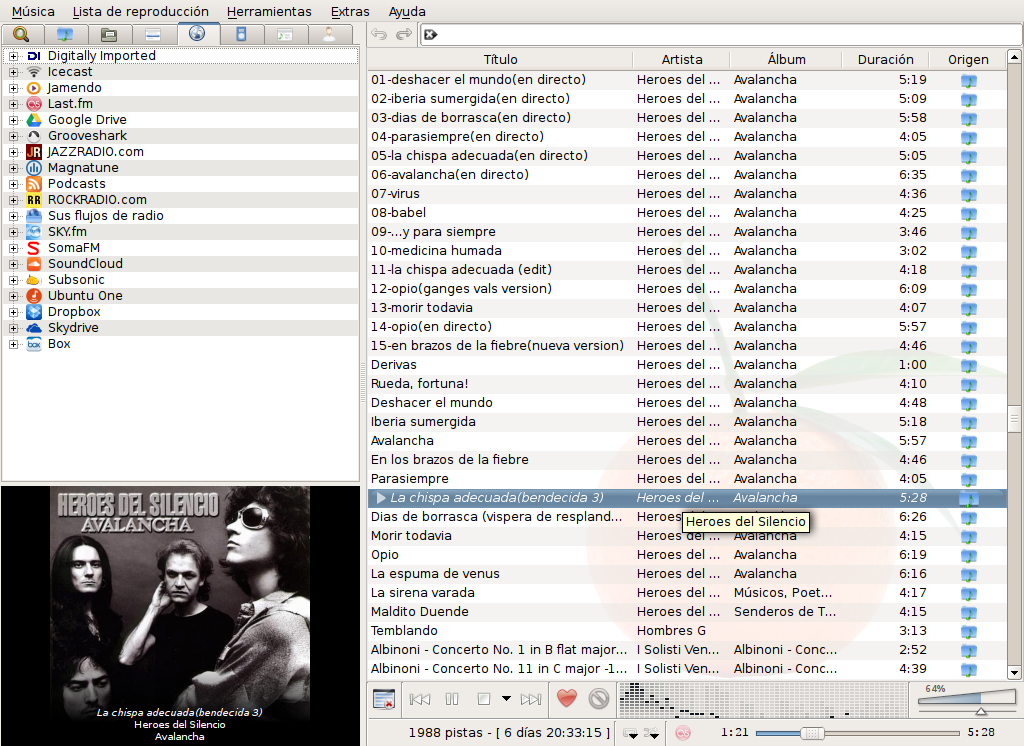Skip to the next track
Screen dimensions: 1024x746
(x=531, y=699)
